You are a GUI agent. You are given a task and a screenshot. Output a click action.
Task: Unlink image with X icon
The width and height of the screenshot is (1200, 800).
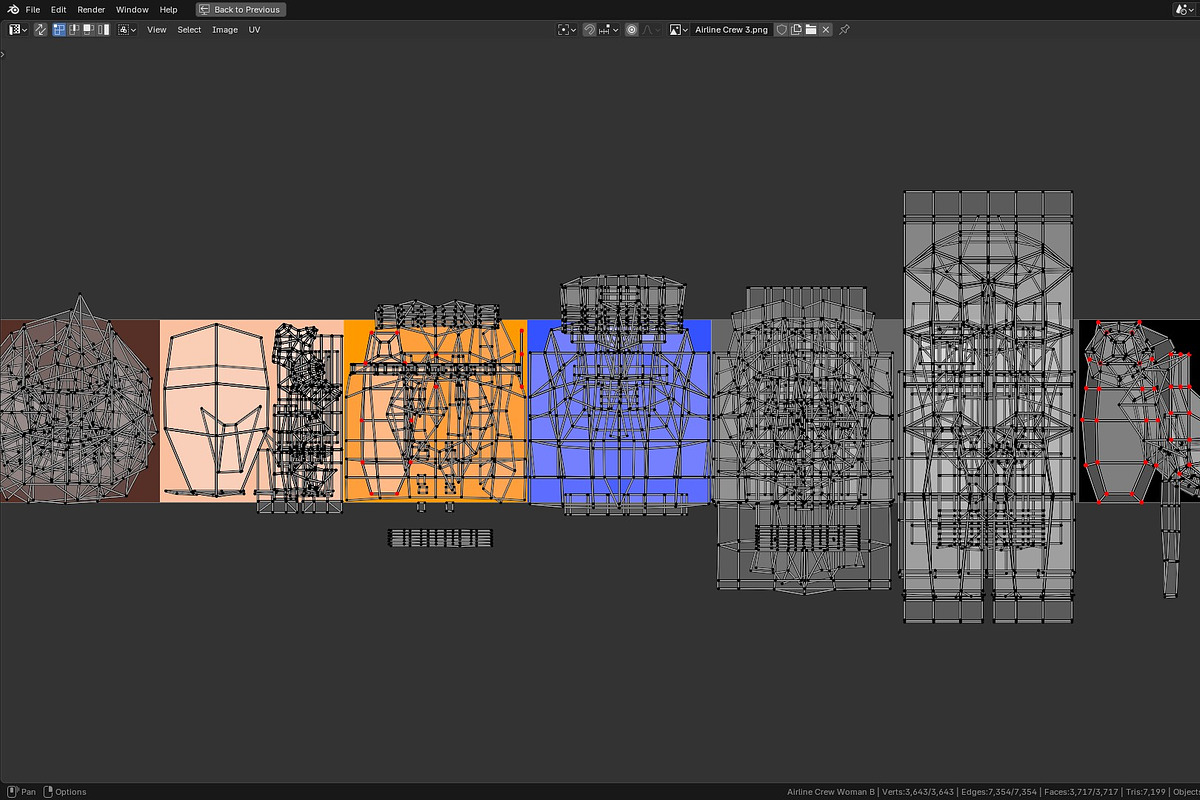[826, 30]
